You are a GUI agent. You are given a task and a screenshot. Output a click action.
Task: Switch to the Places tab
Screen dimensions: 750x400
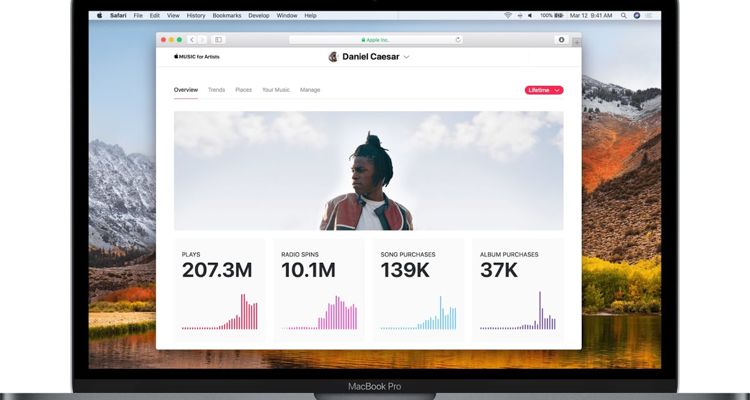coord(243,90)
